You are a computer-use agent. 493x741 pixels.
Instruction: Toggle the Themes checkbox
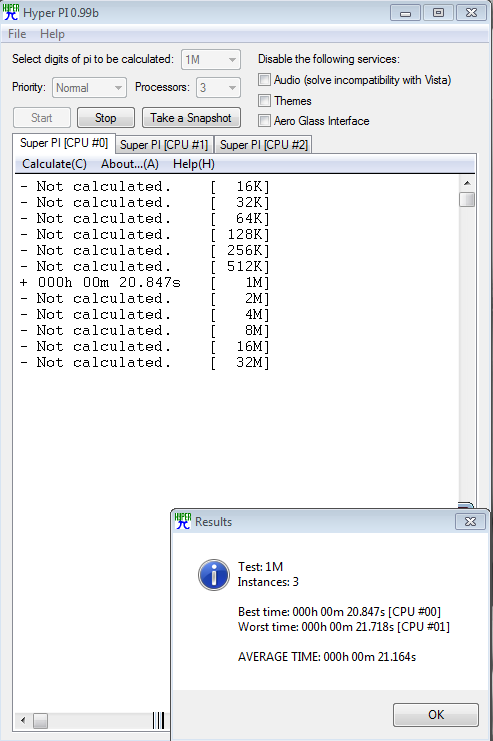click(265, 100)
